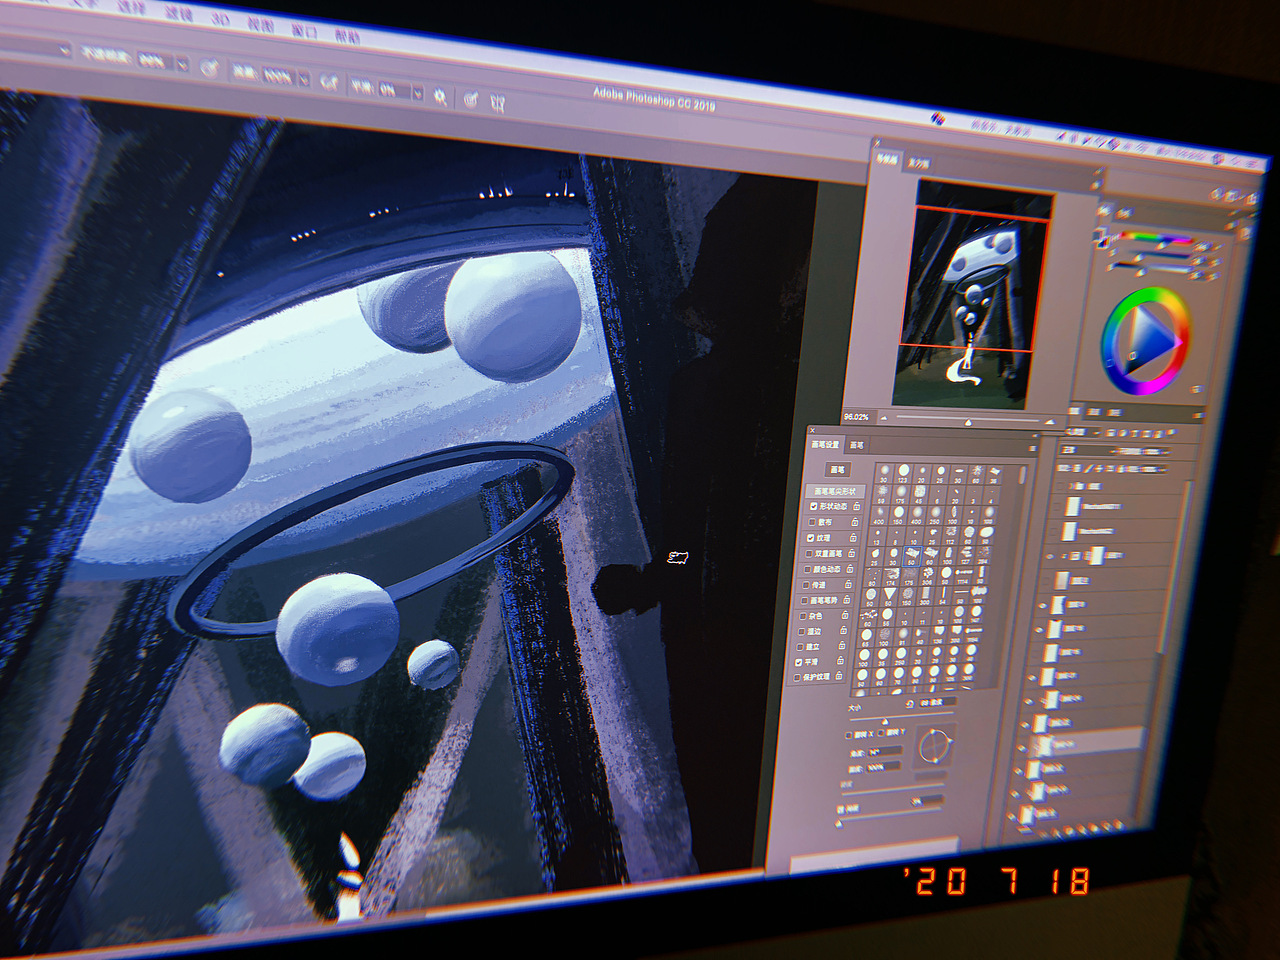Open the 不透明度 value dropdown arrow
The image size is (1280, 960).
[x=181, y=64]
